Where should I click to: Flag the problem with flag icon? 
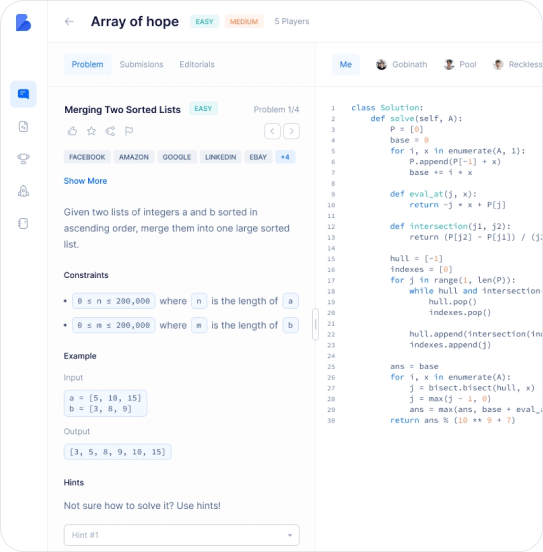point(129,131)
